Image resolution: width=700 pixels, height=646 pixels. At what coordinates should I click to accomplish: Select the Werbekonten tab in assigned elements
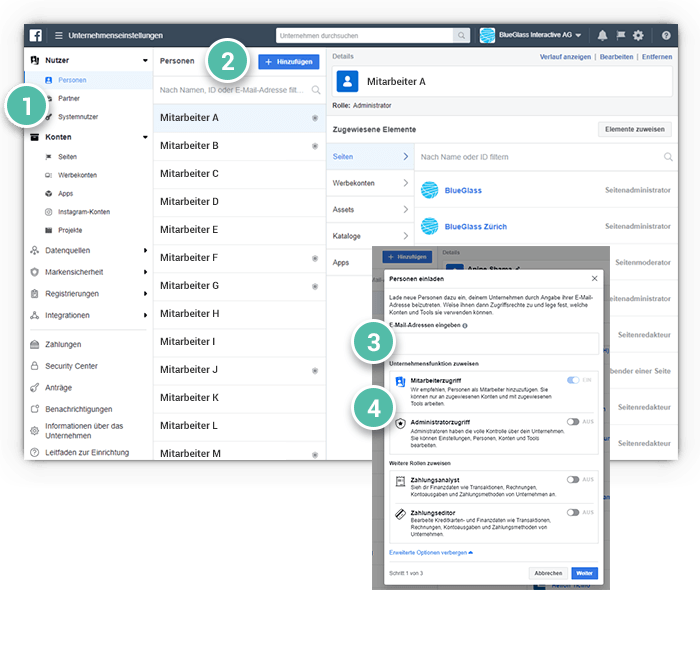[x=369, y=183]
